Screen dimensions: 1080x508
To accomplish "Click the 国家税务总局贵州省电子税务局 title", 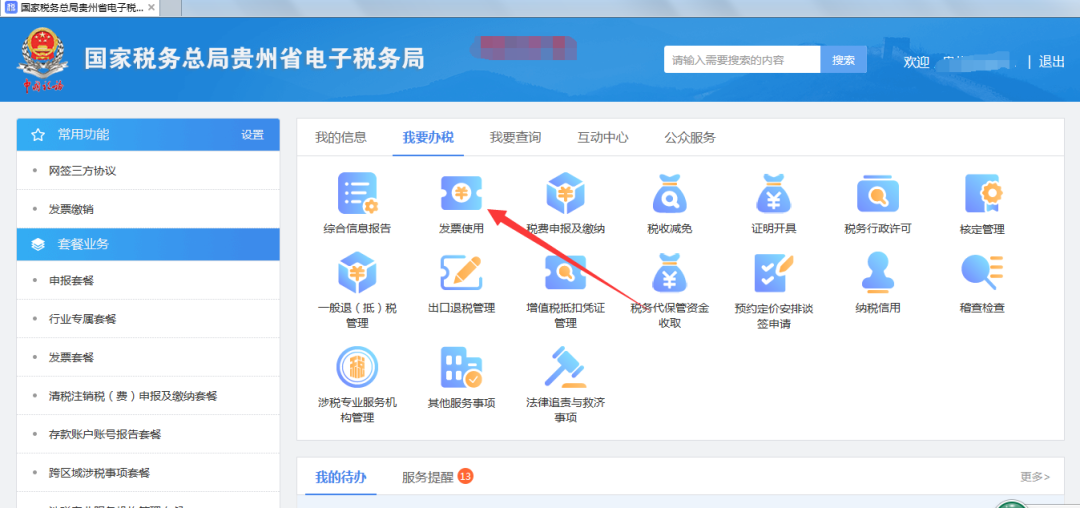I will [x=254, y=59].
